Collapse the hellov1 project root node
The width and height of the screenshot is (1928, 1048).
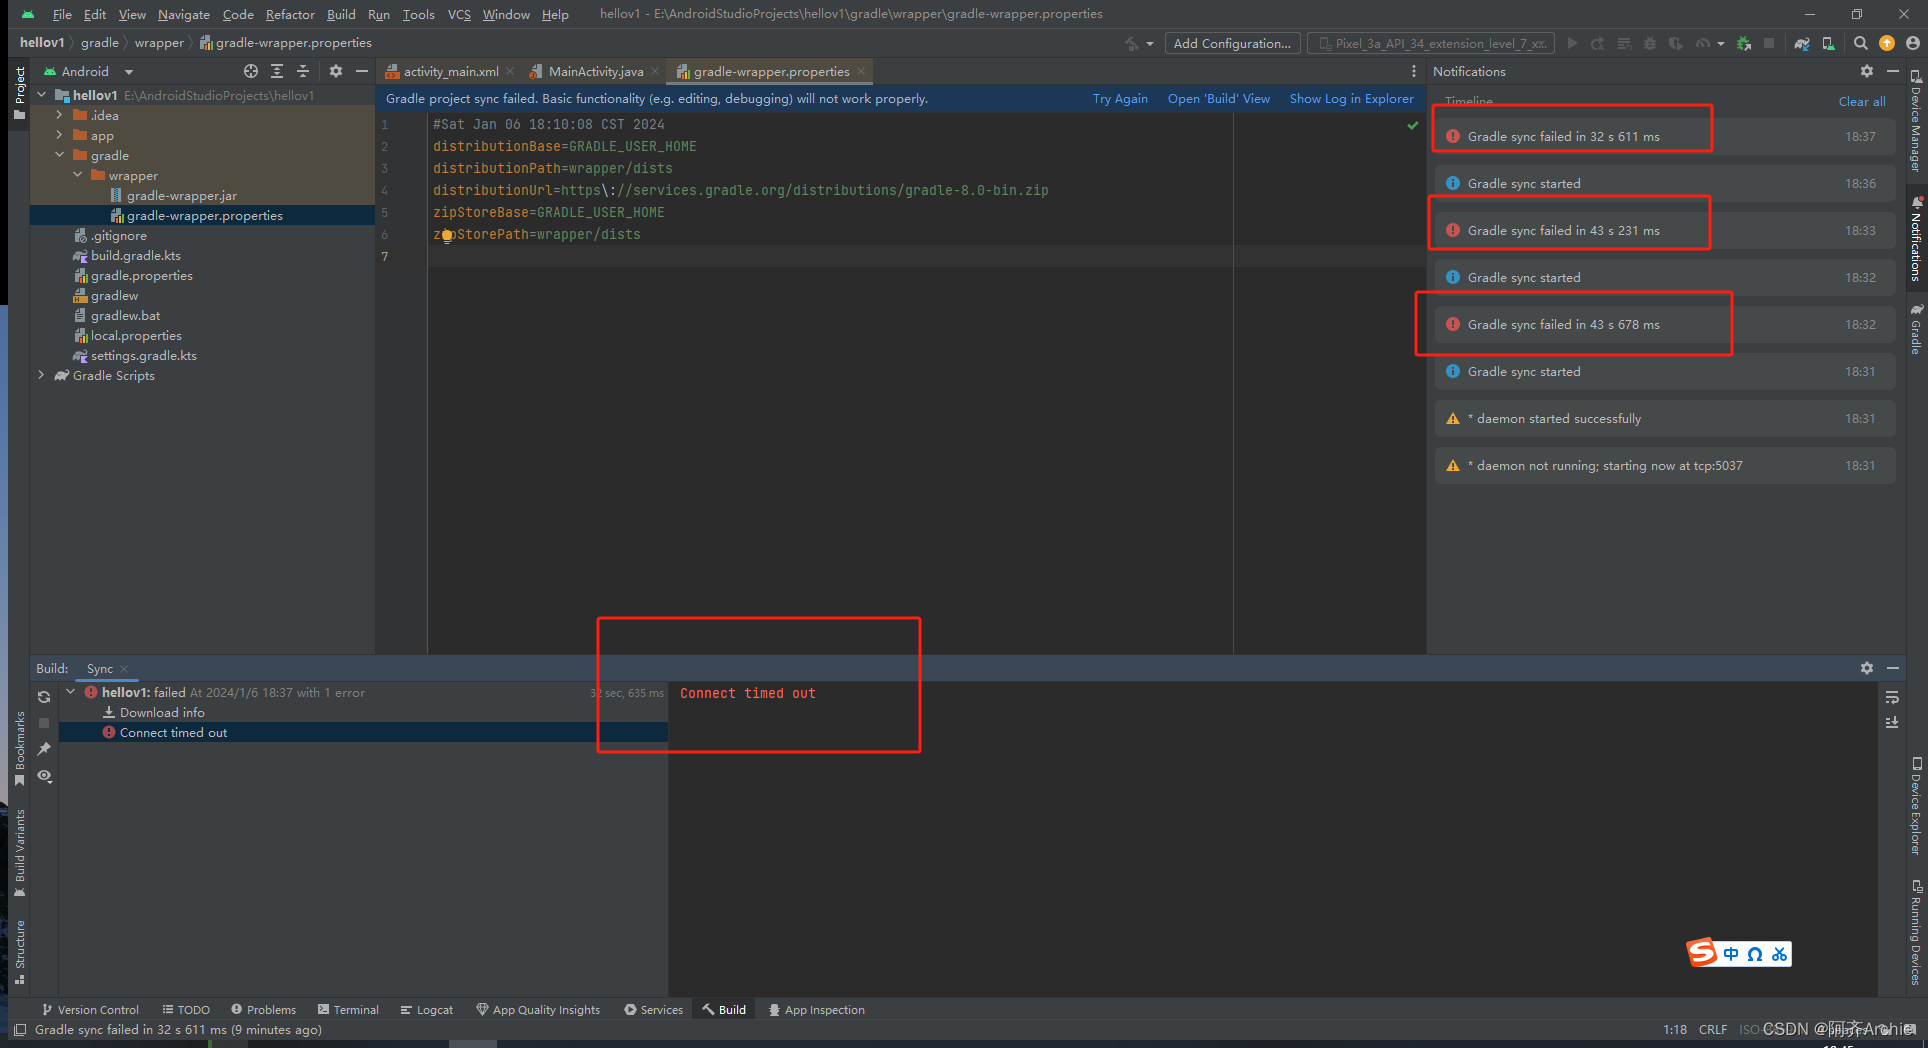(41, 95)
